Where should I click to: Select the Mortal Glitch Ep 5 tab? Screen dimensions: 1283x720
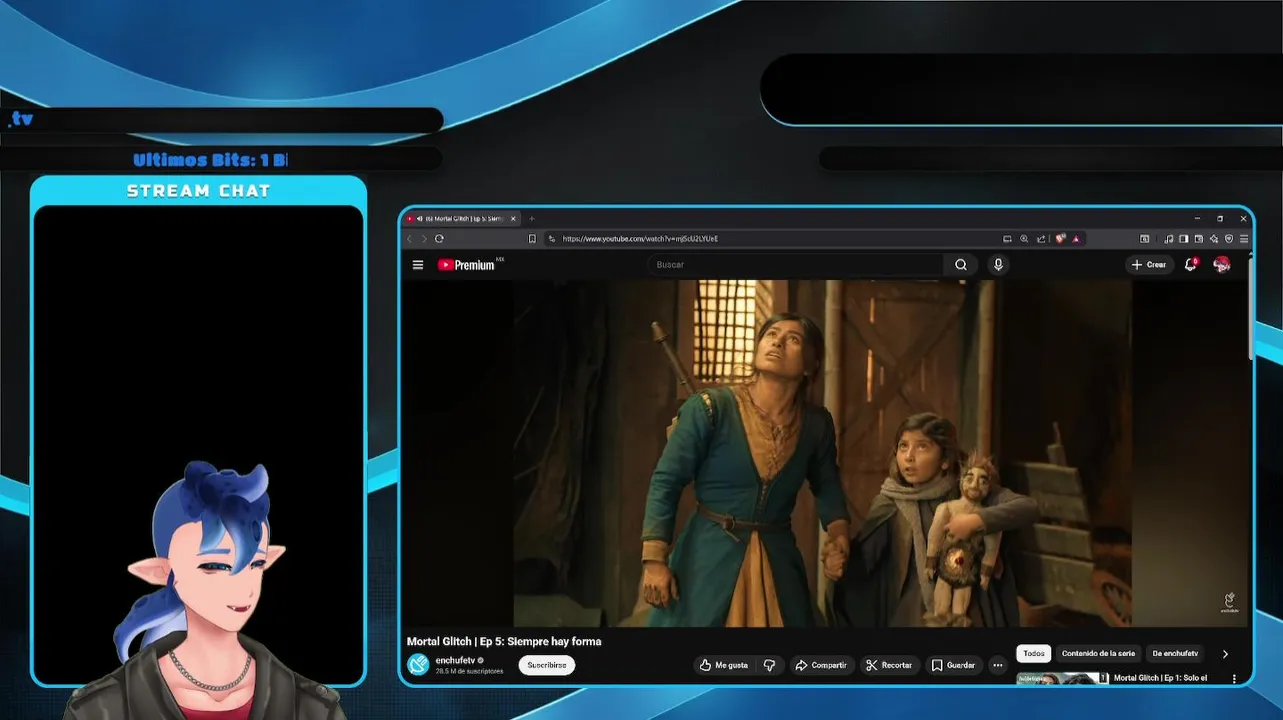462,218
